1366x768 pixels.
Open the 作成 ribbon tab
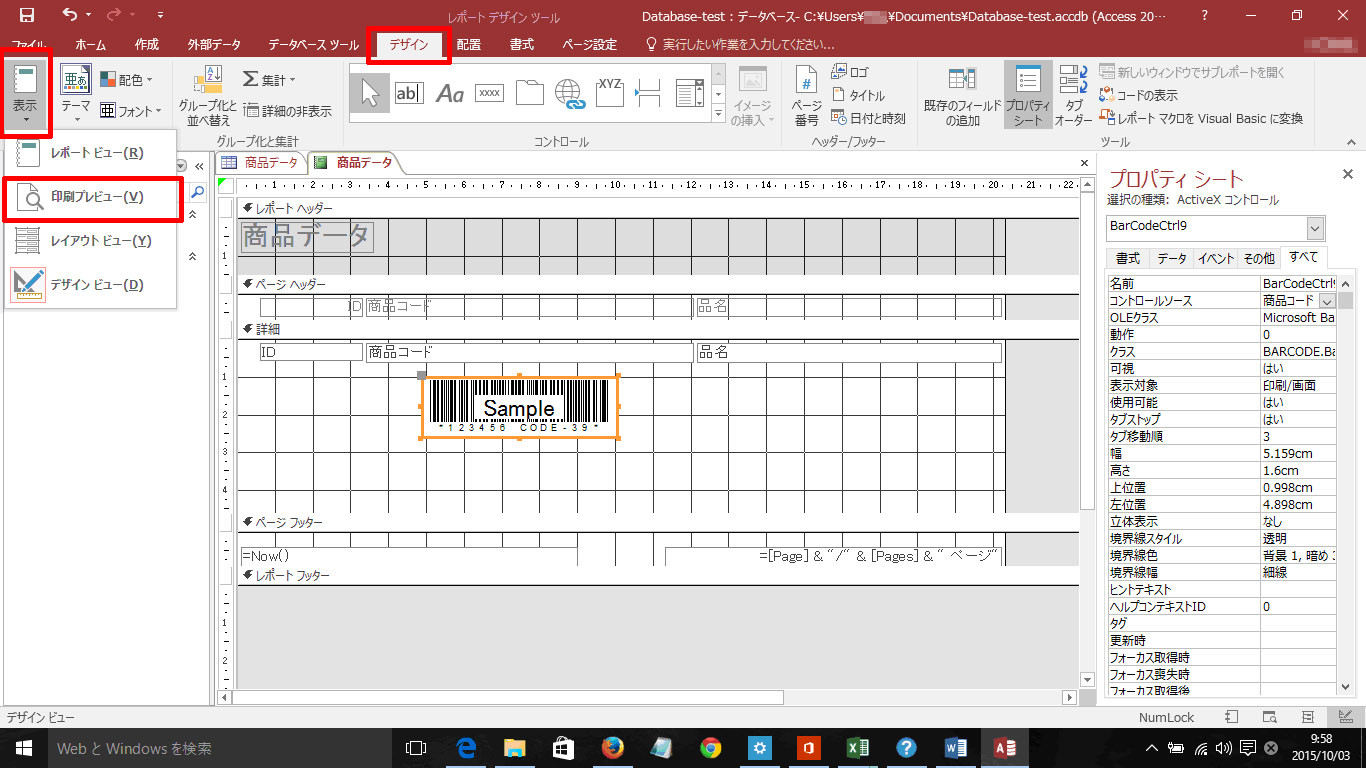point(147,45)
